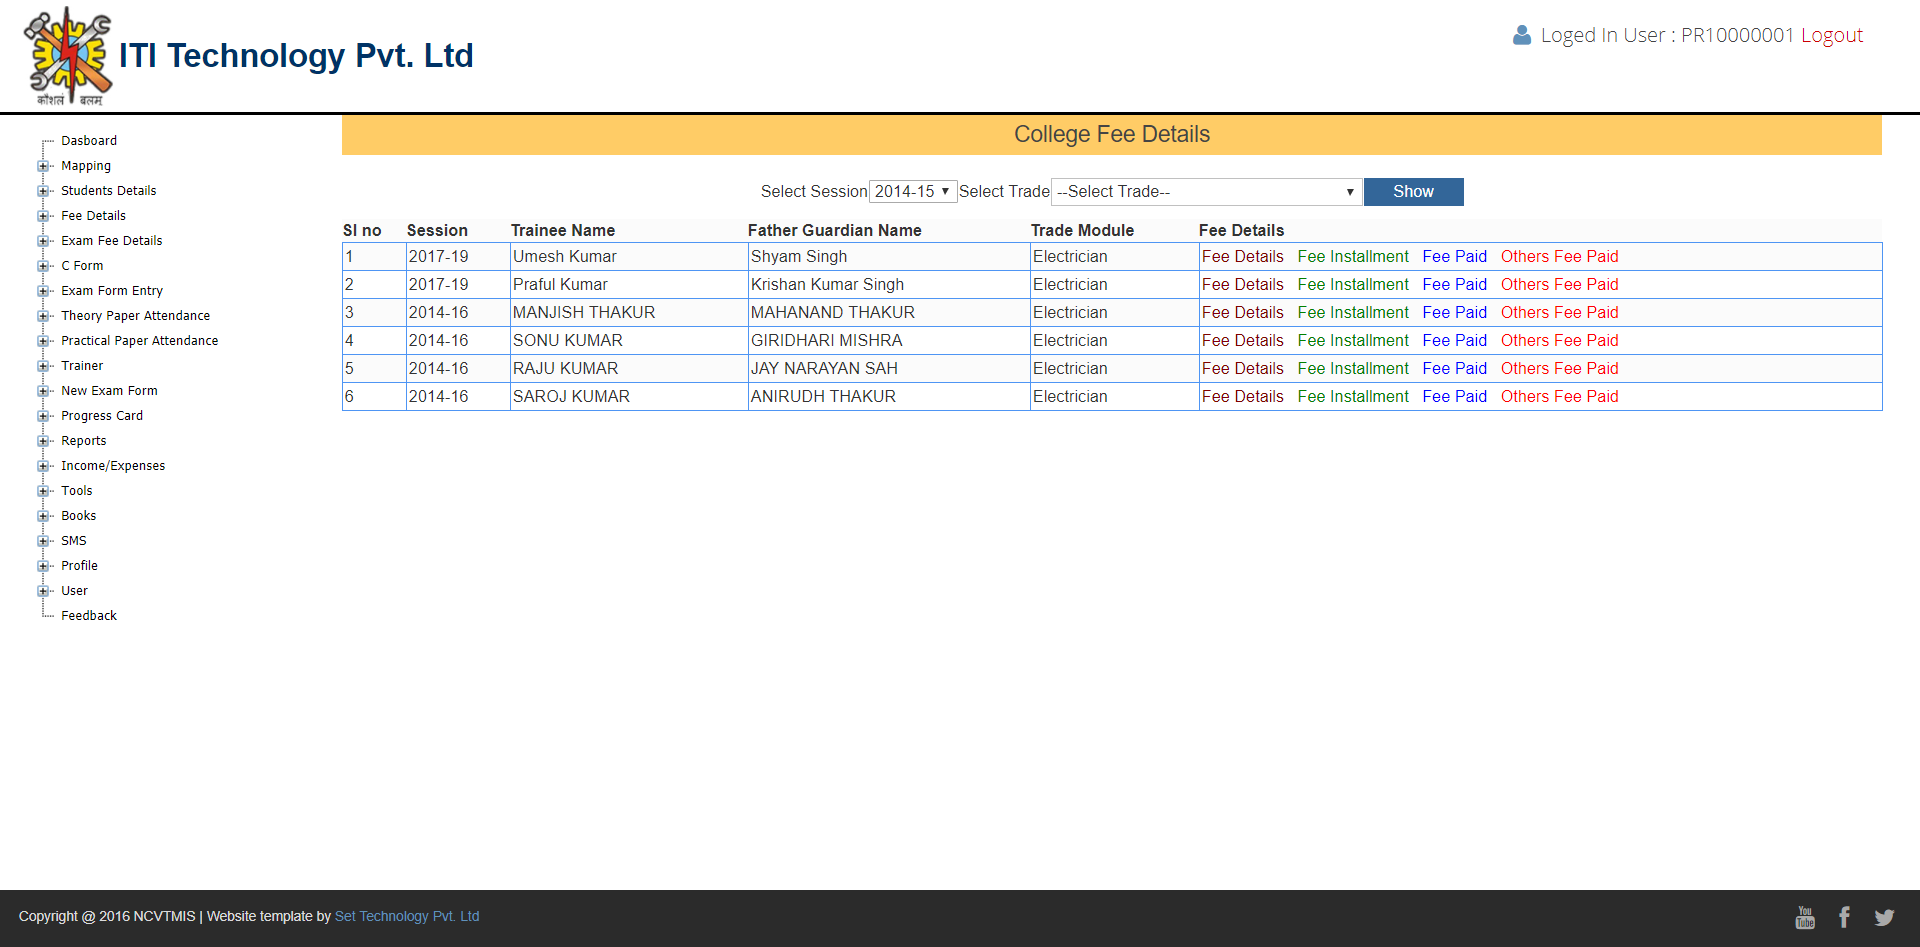The image size is (1920, 947).
Task: Log out via the Logout link
Action: pyautogui.click(x=1831, y=36)
